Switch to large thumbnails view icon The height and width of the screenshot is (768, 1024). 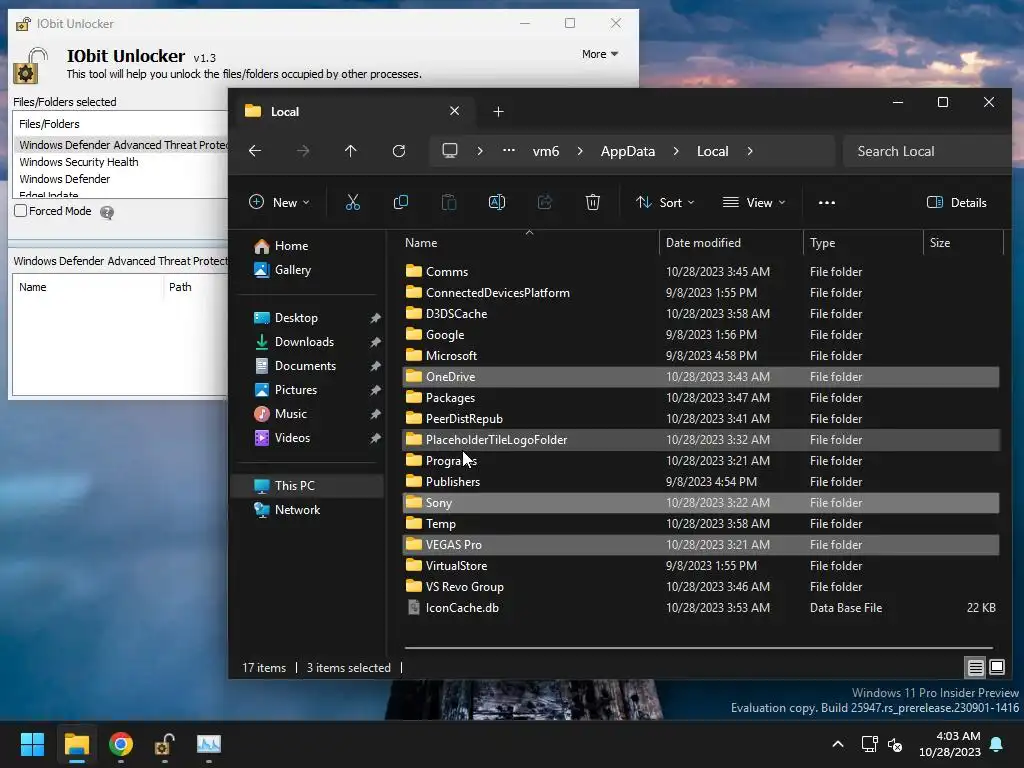(997, 667)
